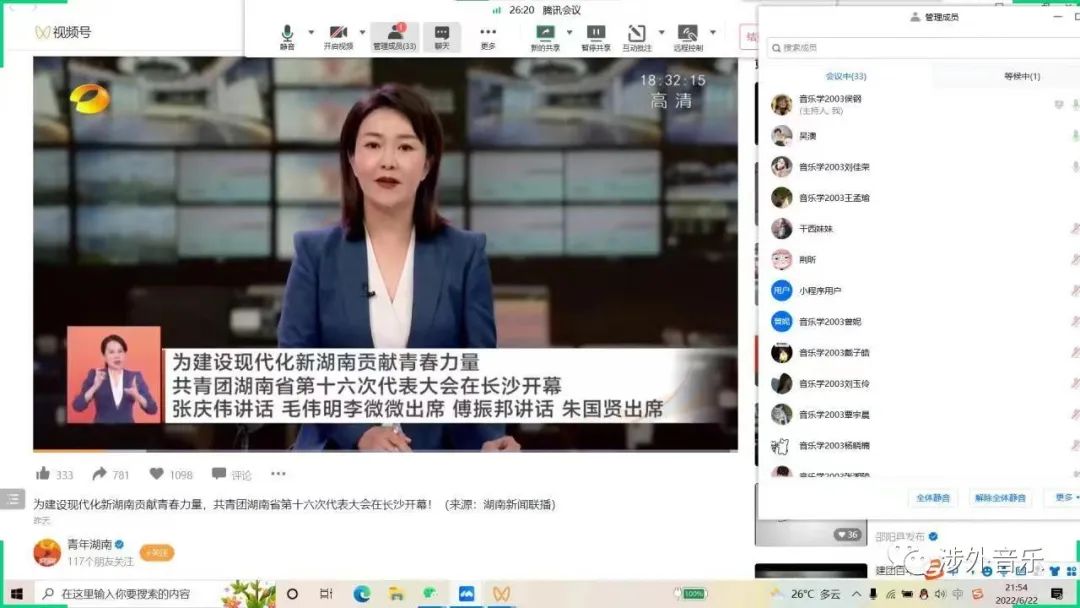Open File Explorer from taskbar
This screenshot has width=1080, height=608.
tap(396, 594)
